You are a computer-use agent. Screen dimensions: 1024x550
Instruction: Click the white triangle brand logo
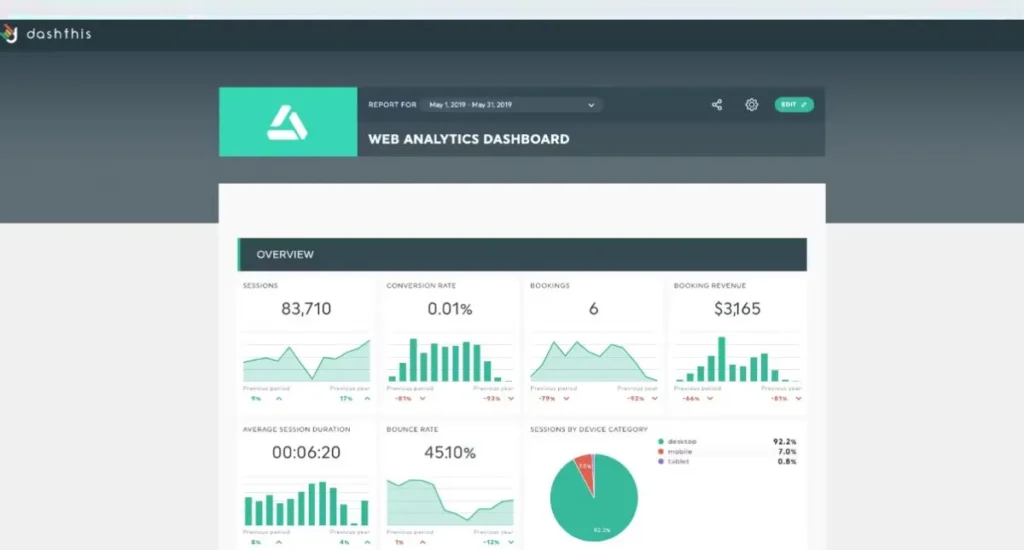click(x=287, y=122)
